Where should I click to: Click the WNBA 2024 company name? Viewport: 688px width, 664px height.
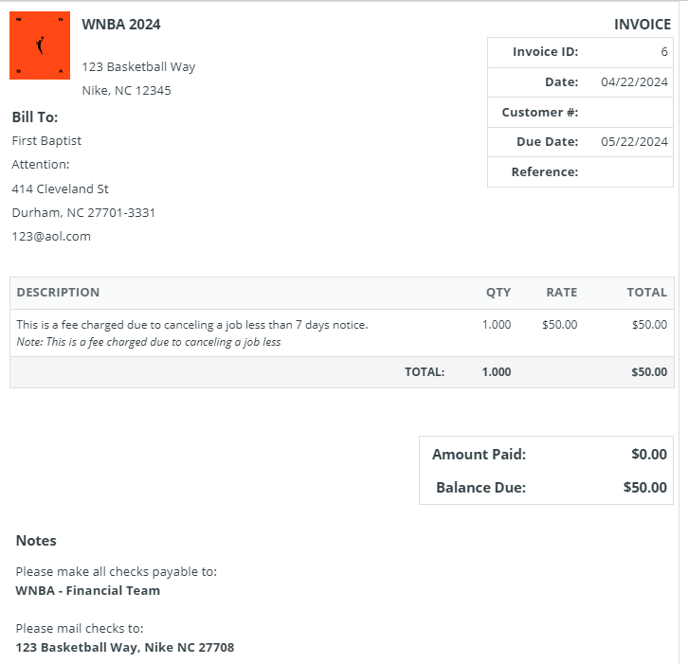(121, 24)
